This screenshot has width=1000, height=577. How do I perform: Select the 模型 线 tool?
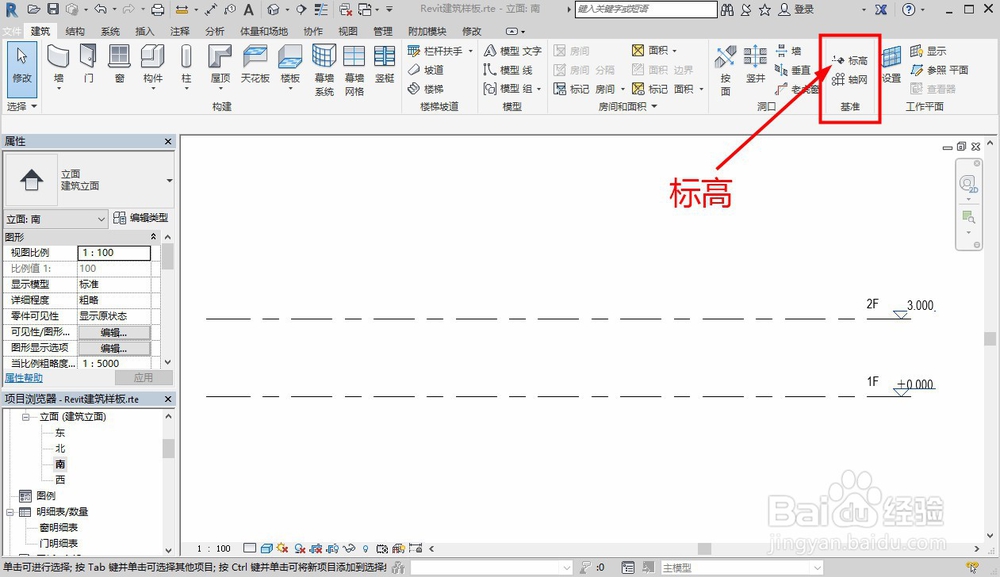pos(508,69)
